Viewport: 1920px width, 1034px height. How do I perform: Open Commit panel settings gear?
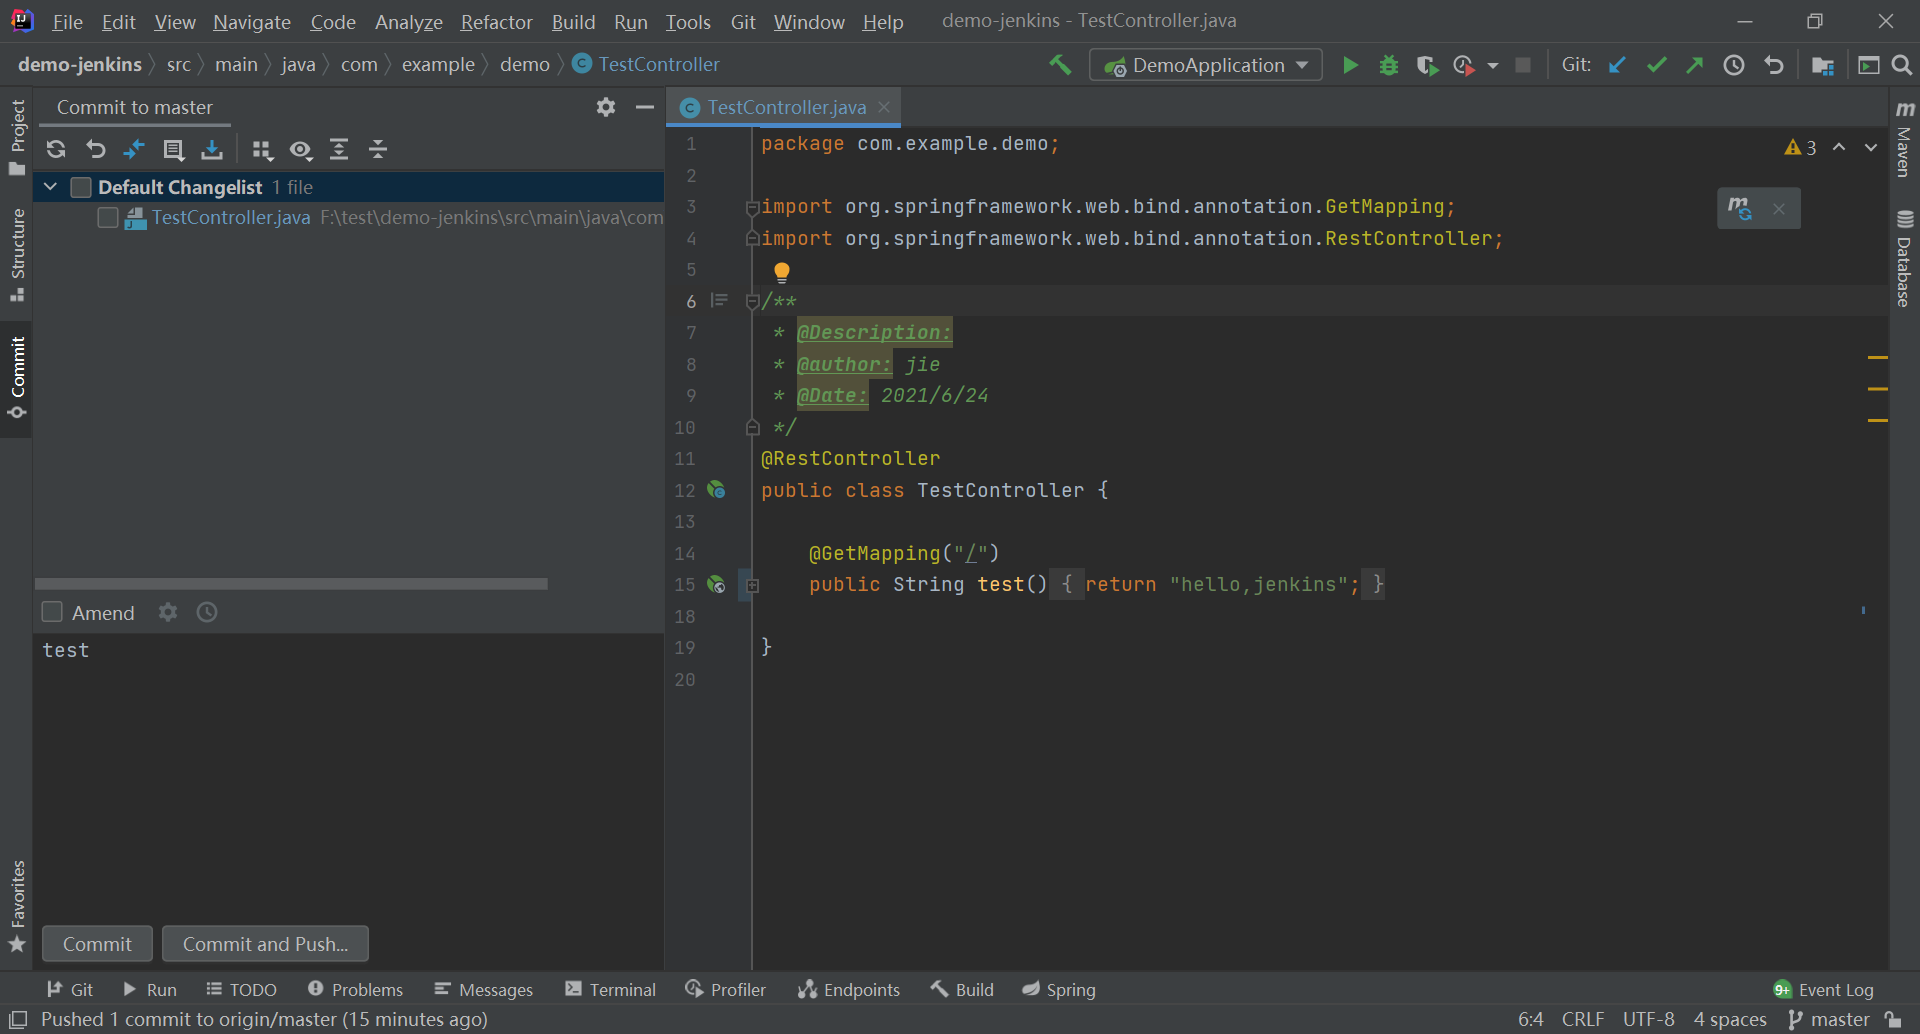[606, 107]
